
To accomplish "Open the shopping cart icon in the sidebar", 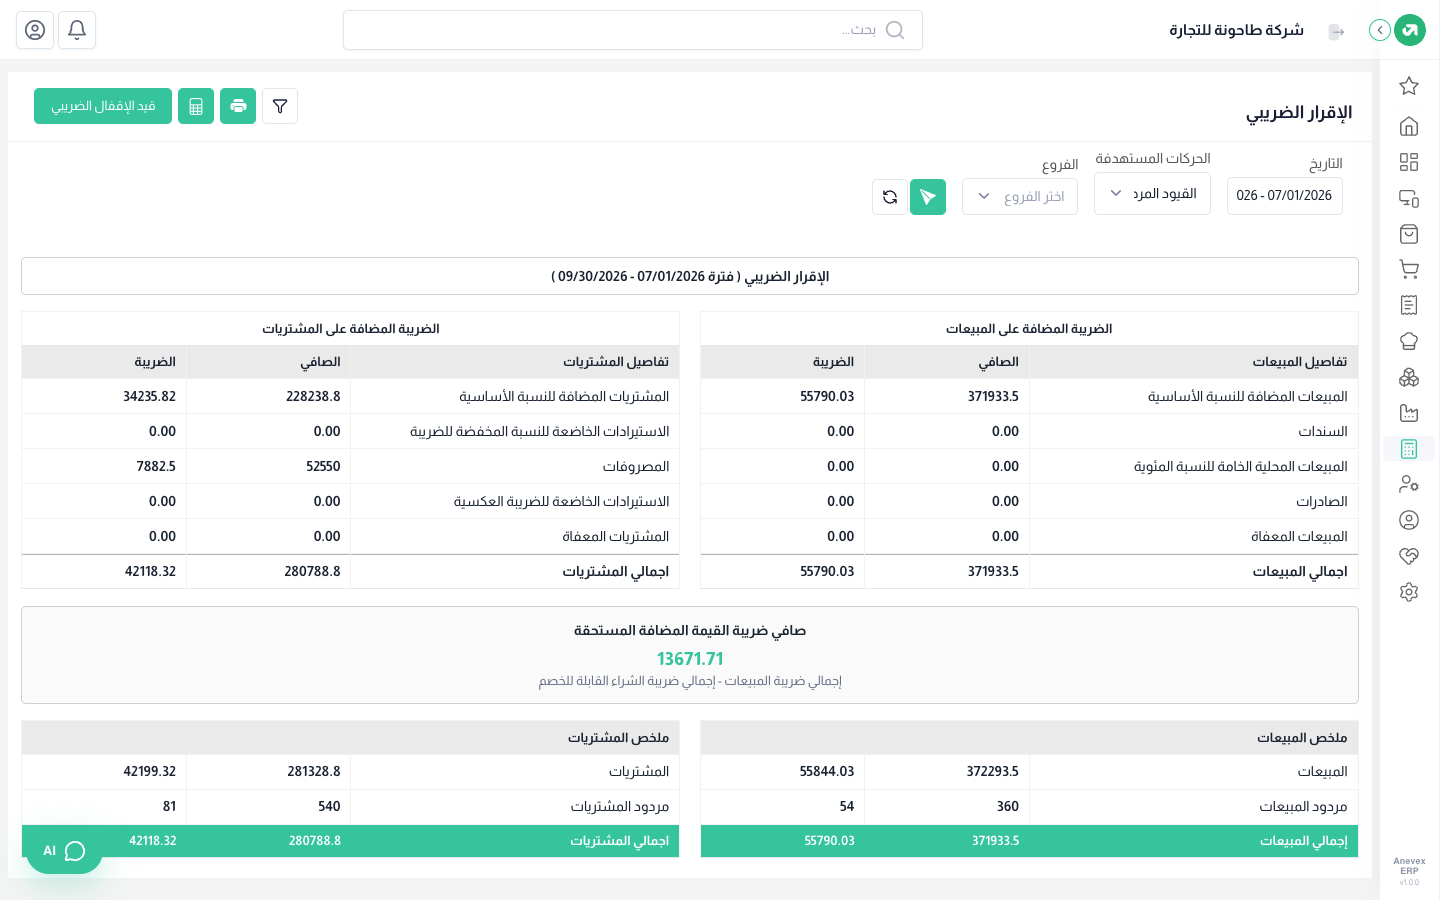I will tap(1409, 269).
